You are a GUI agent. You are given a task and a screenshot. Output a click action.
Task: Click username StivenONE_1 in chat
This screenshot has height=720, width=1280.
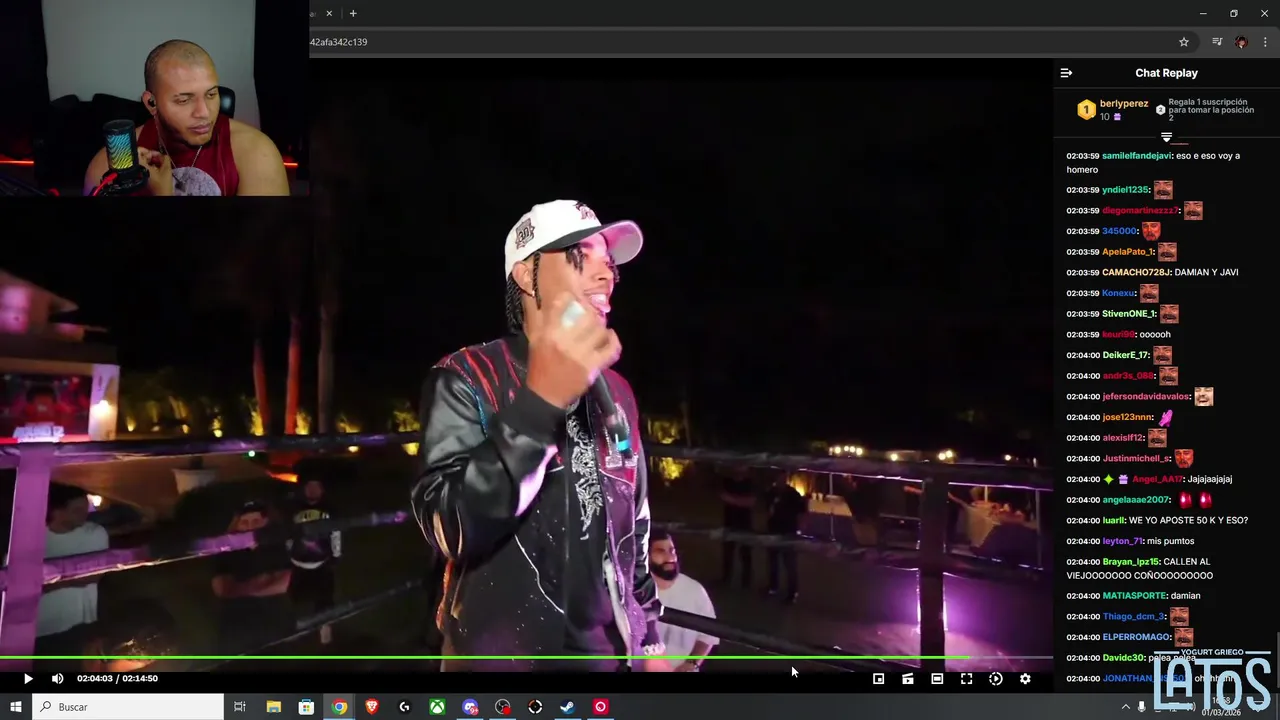click(x=1129, y=314)
